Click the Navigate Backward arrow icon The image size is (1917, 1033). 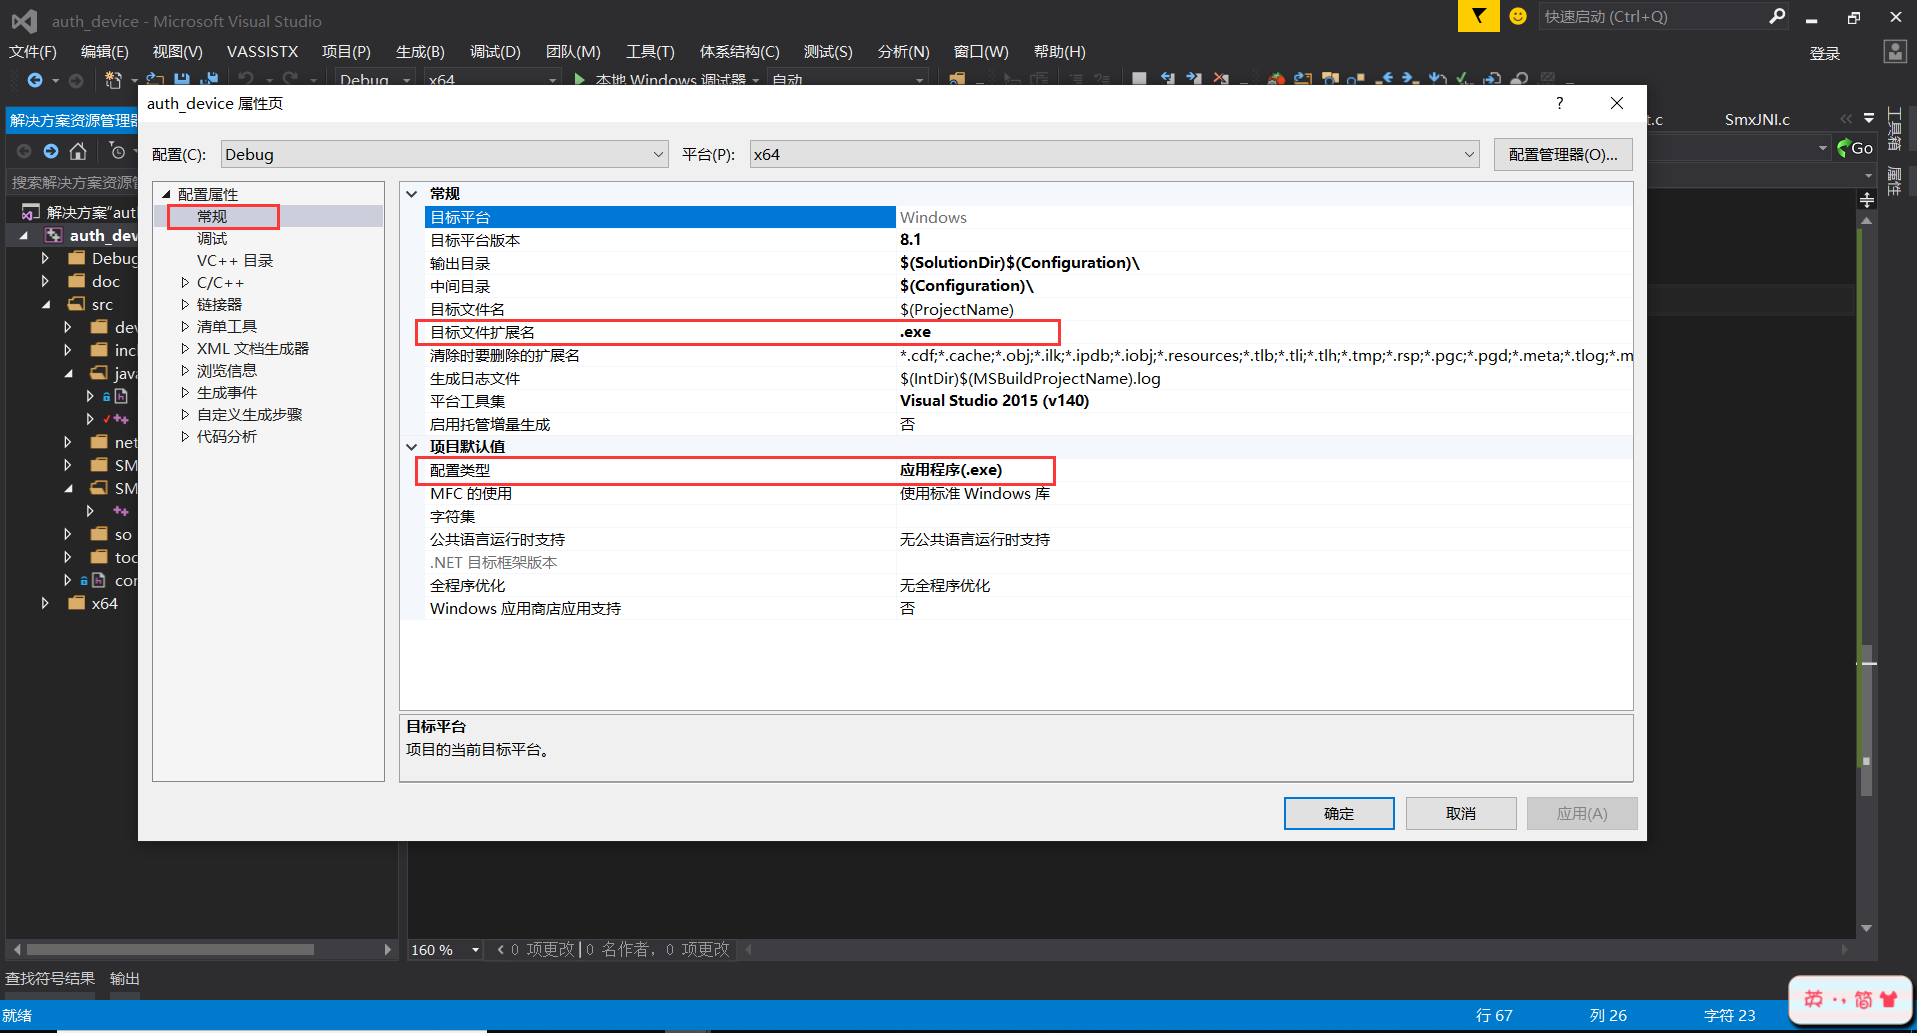pyautogui.click(x=35, y=80)
